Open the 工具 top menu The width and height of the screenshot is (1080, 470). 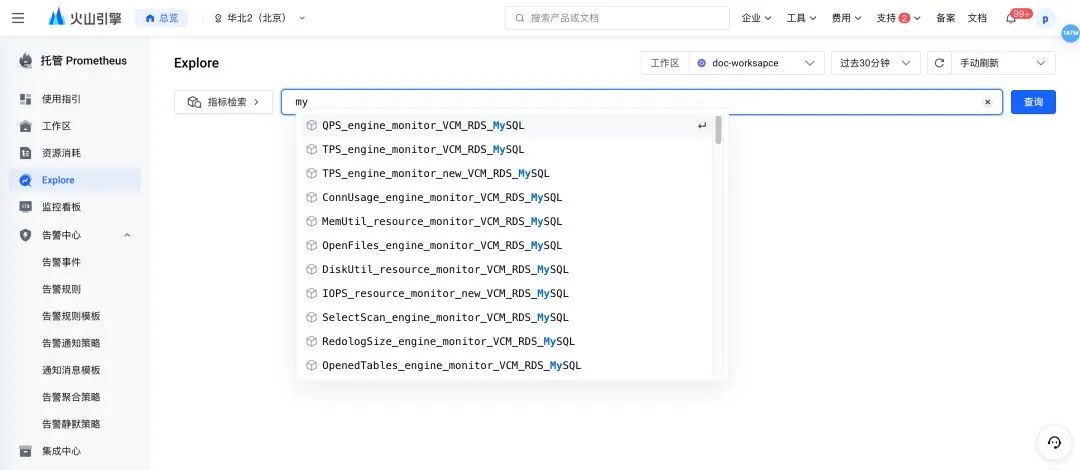coord(801,18)
